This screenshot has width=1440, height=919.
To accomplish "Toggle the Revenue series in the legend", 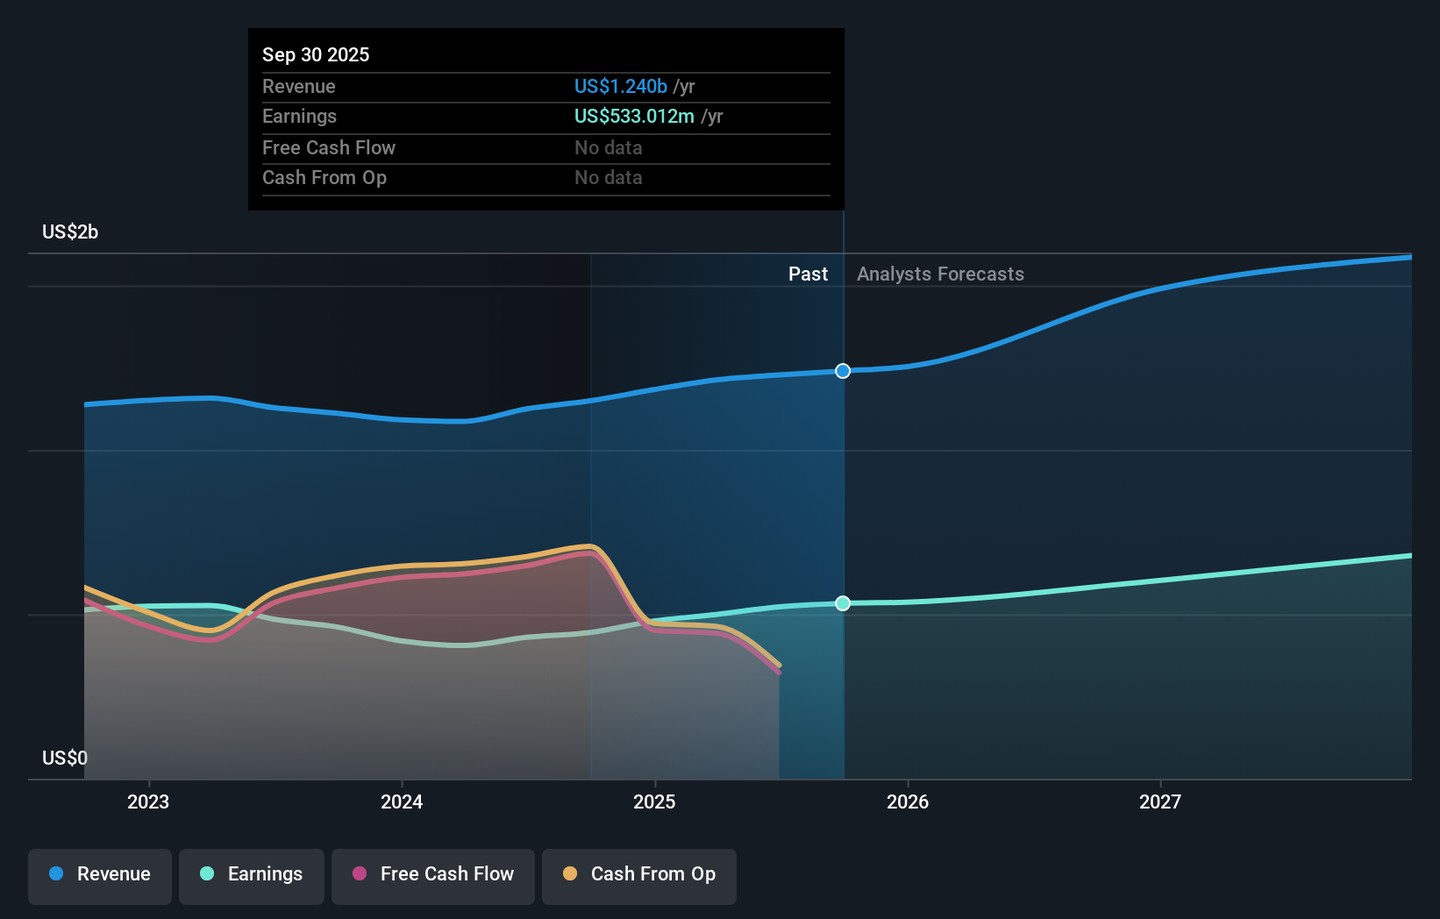I will tap(100, 876).
